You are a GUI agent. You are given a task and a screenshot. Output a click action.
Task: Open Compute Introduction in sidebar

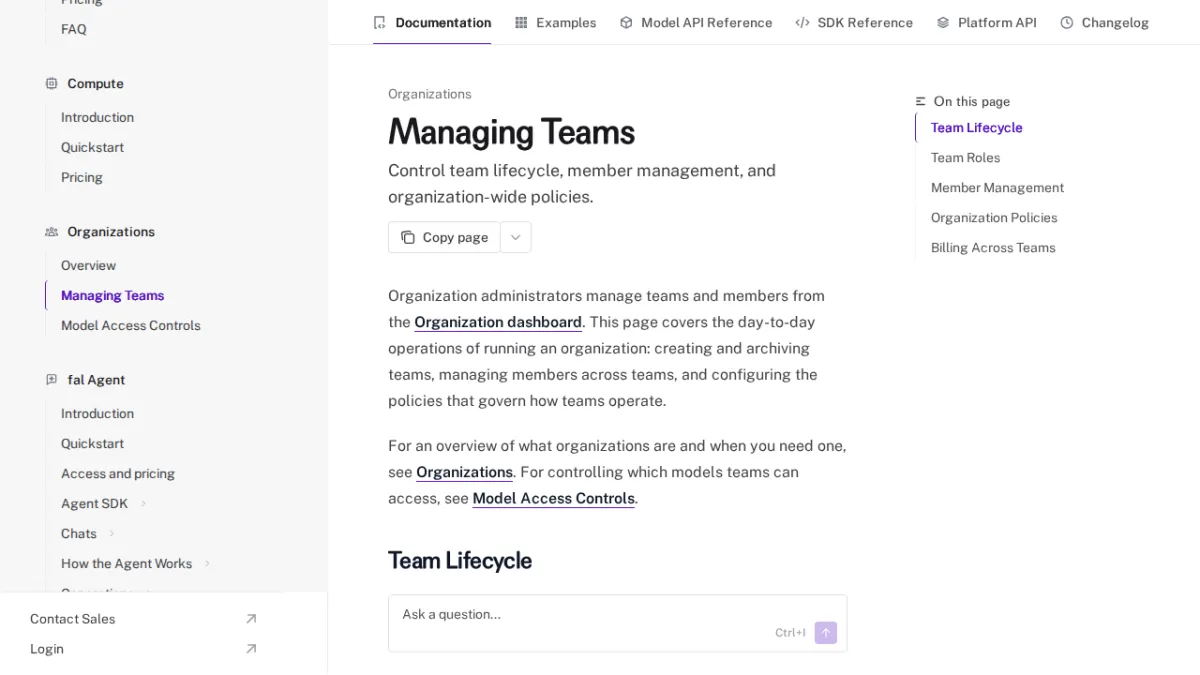(x=97, y=117)
